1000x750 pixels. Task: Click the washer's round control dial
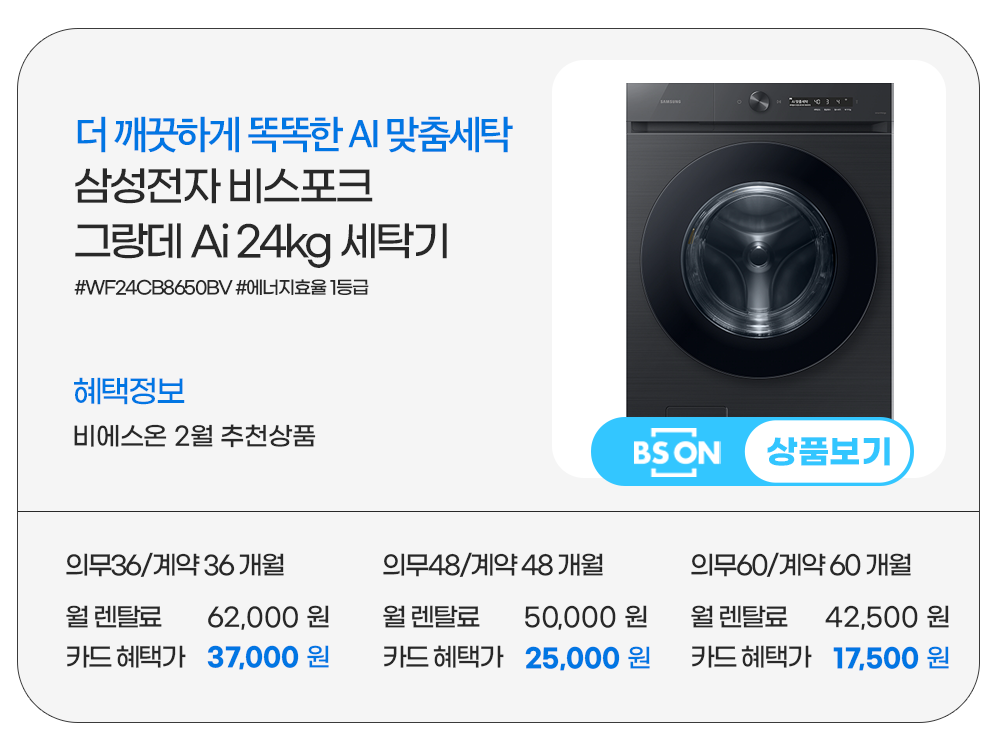tap(758, 101)
